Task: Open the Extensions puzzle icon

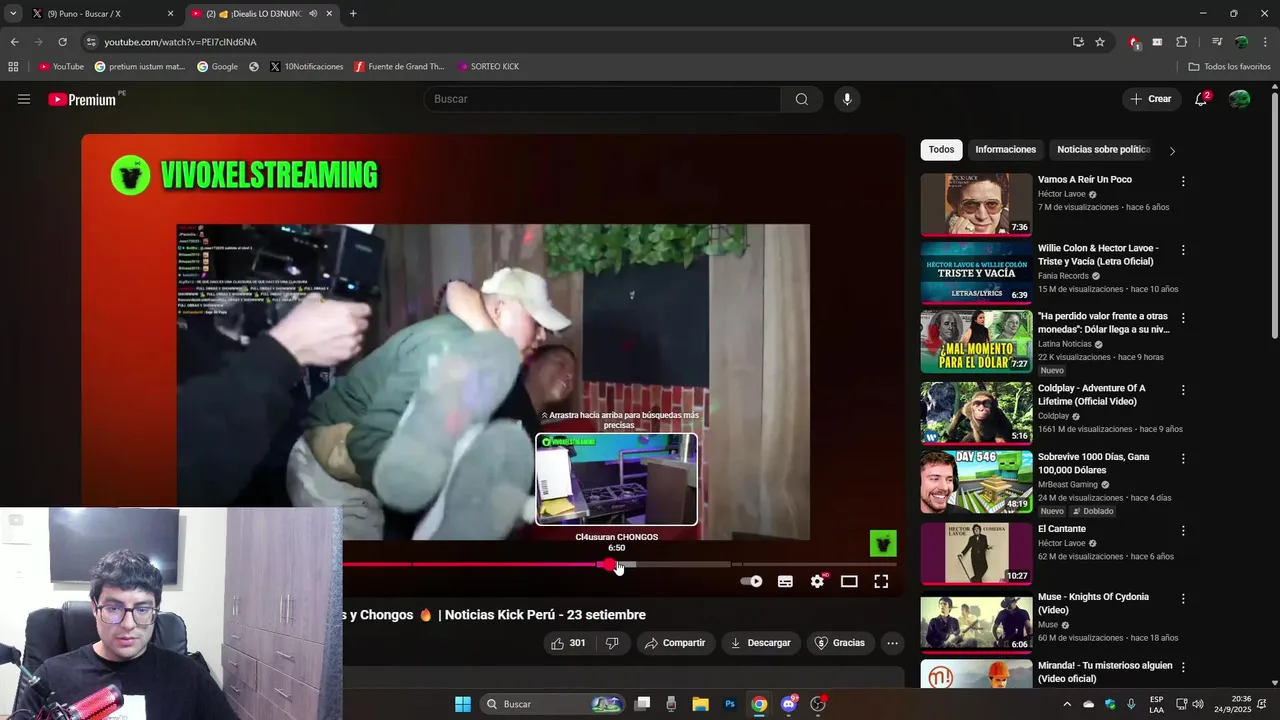Action: [x=1181, y=42]
